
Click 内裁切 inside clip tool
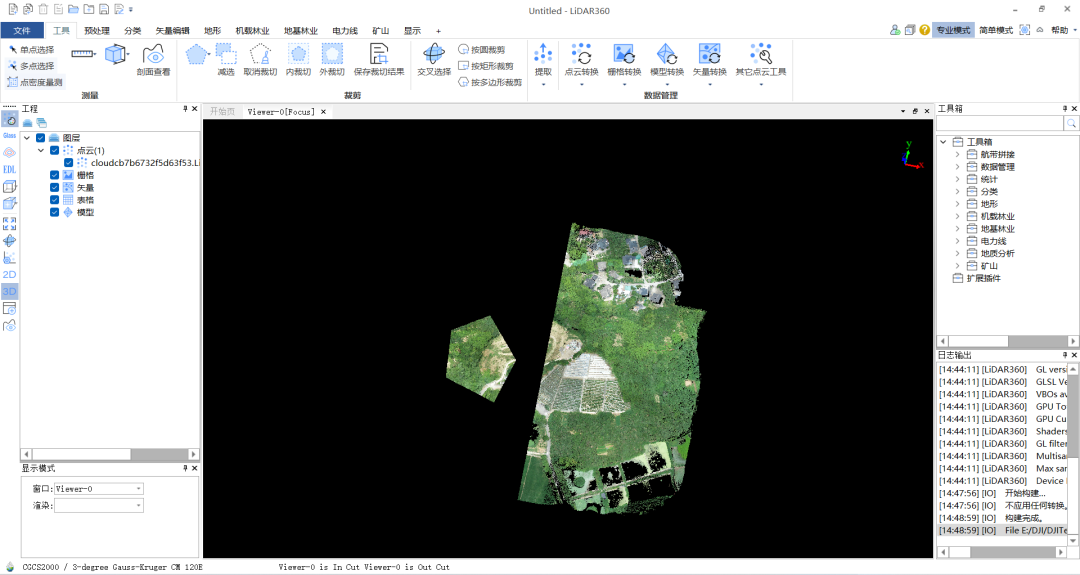tap(298, 60)
